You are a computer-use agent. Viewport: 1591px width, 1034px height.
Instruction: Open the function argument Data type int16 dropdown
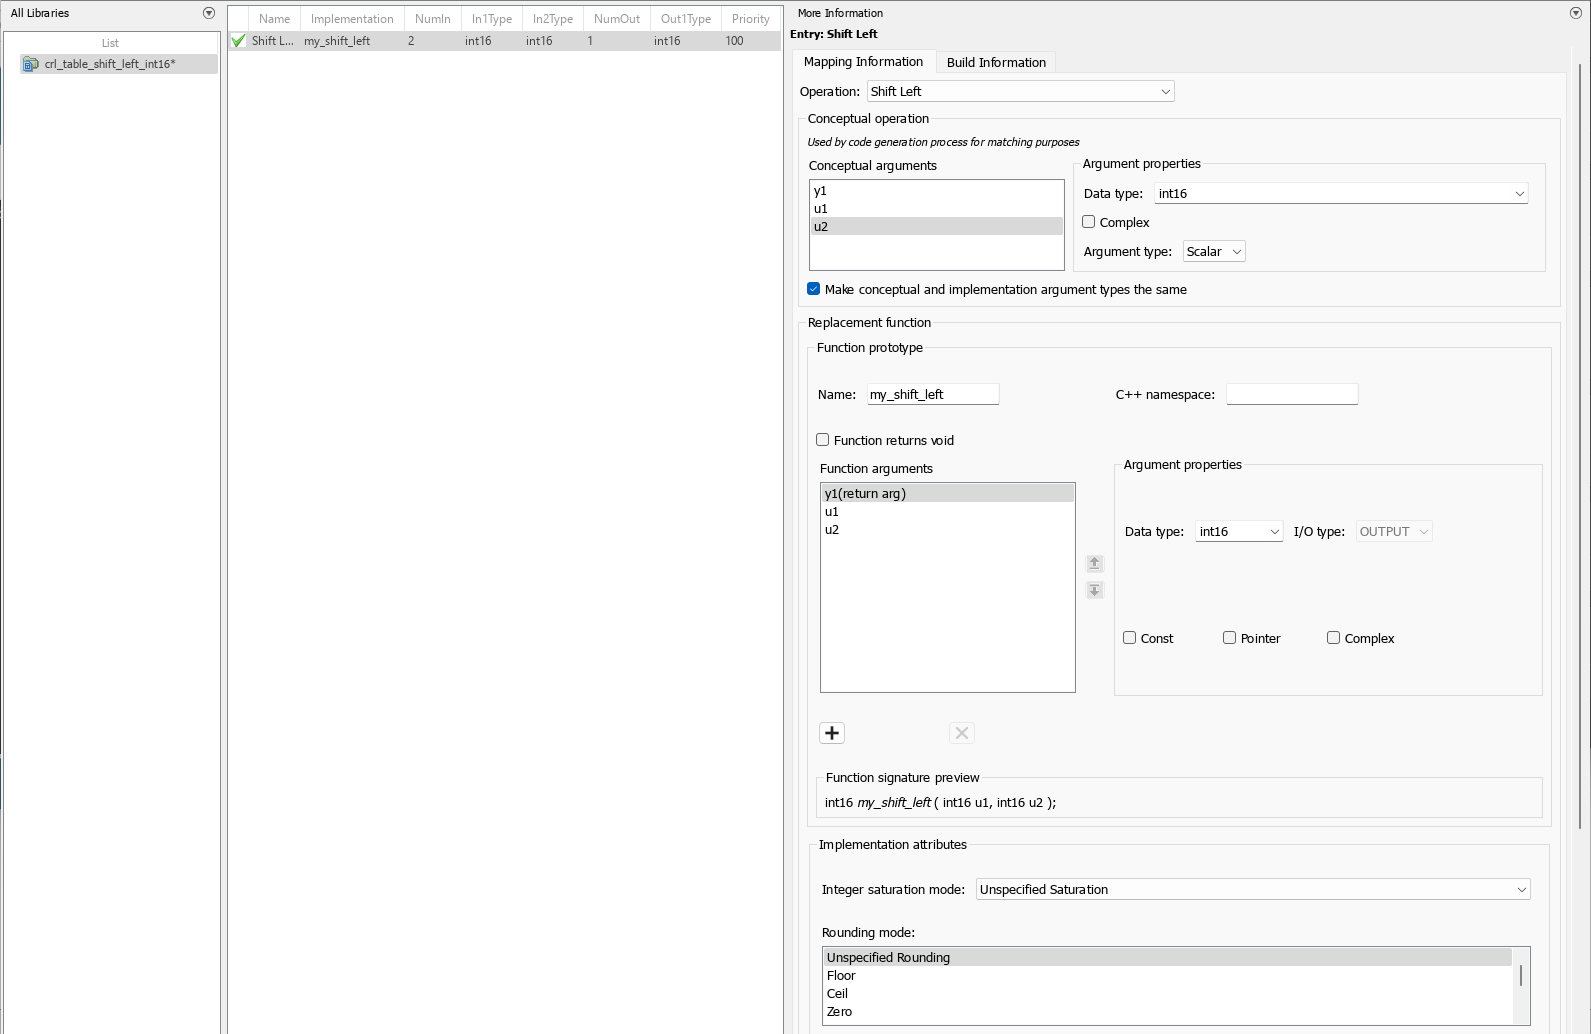pos(1239,532)
